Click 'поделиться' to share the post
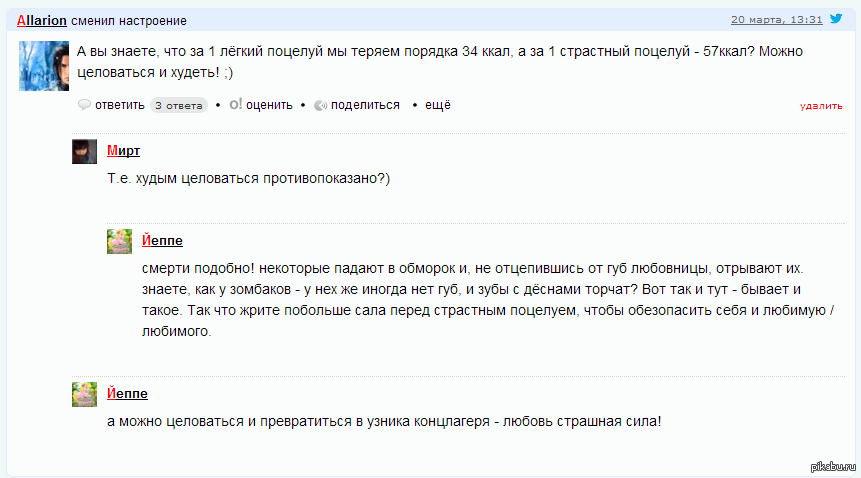The width and height of the screenshot is (861, 478). (365, 105)
